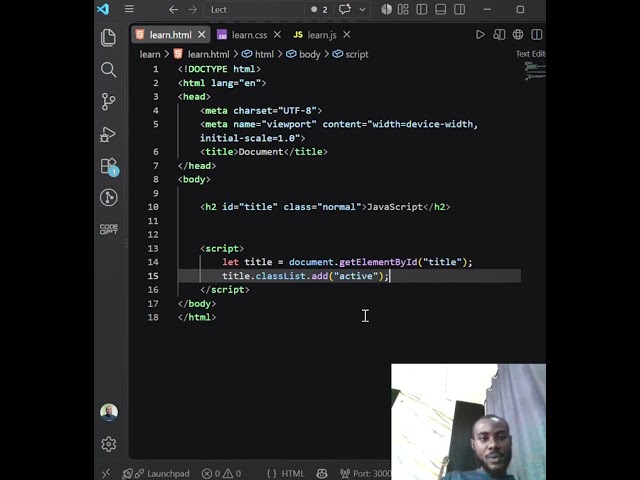Viewport: 640px width, 480px height.
Task: Close the learn.js tab
Action: [x=347, y=35]
